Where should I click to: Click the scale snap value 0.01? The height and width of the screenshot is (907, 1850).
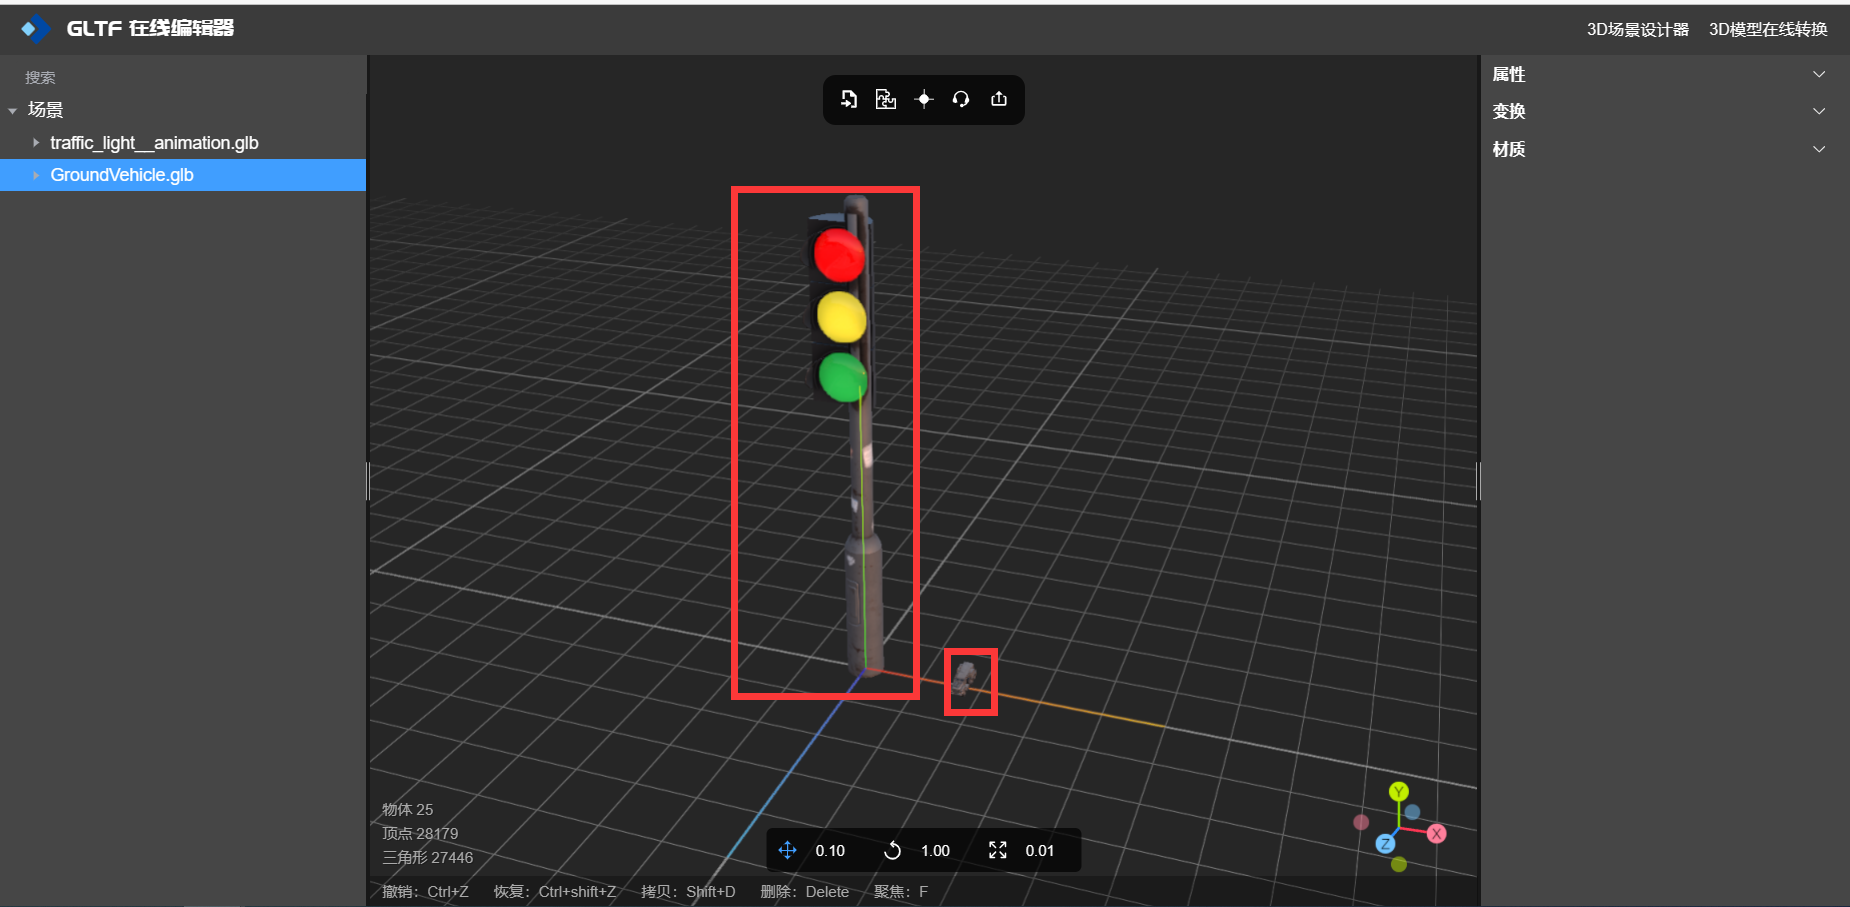click(1040, 851)
